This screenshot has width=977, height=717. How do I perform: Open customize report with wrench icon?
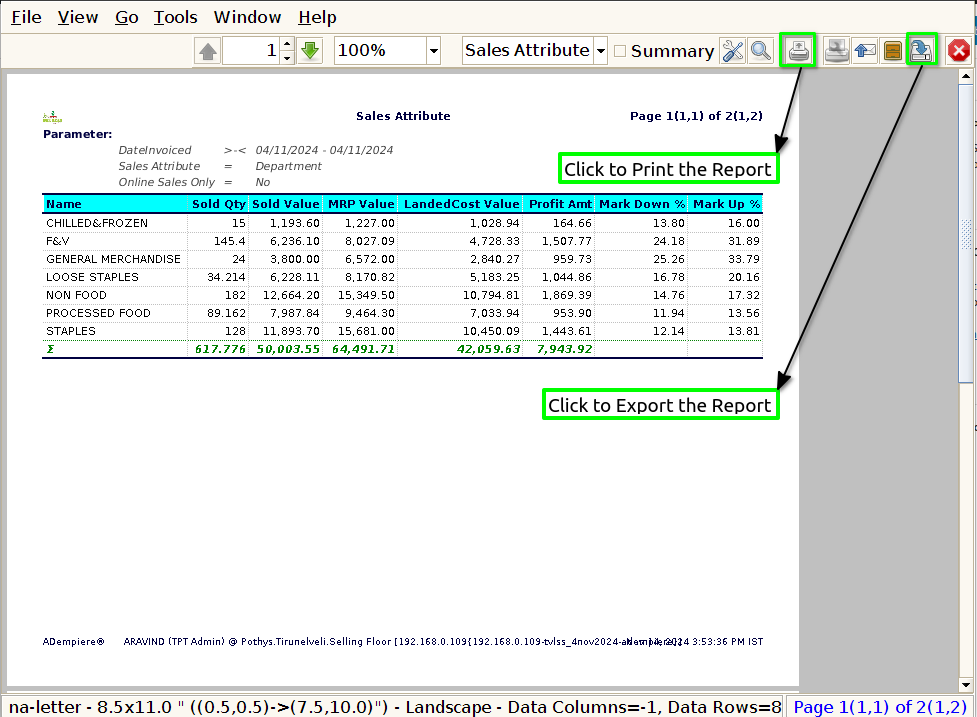pyautogui.click(x=733, y=51)
